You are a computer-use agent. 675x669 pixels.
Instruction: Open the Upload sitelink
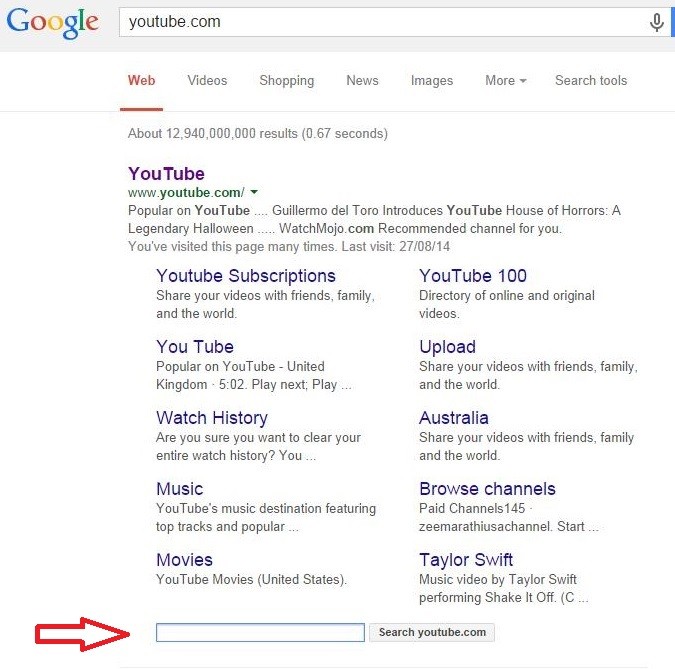(x=447, y=347)
